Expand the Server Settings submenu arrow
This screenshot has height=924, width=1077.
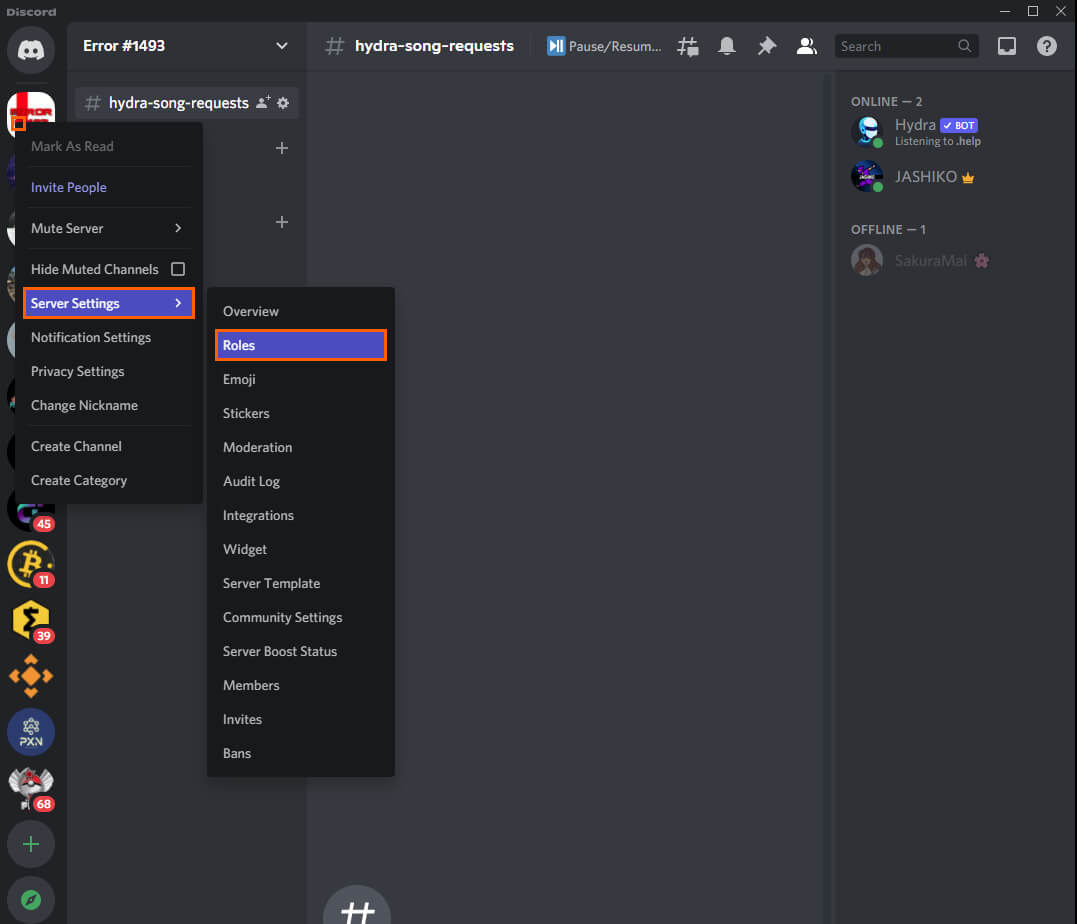pyautogui.click(x=178, y=303)
